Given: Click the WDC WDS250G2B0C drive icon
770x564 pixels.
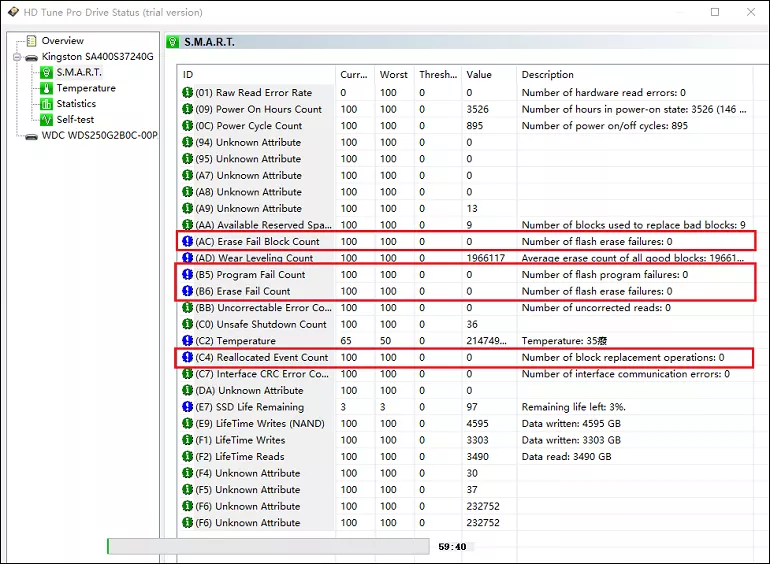Looking at the screenshot, I should [31, 136].
